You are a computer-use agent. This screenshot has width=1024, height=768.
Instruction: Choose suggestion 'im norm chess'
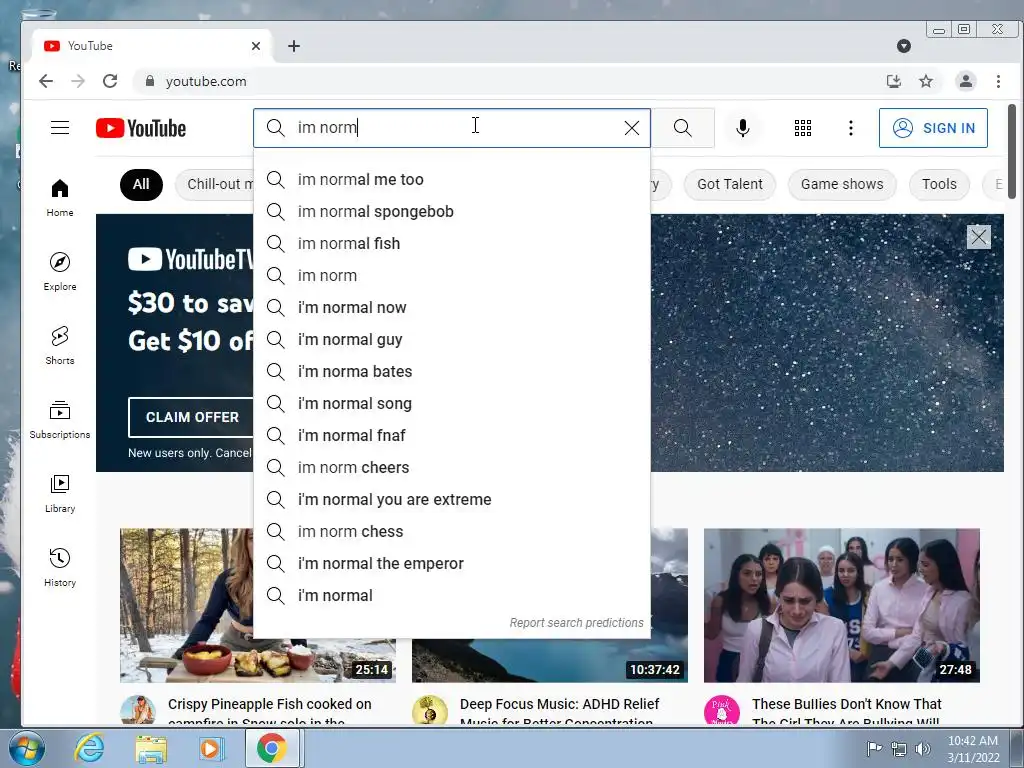tap(452, 532)
